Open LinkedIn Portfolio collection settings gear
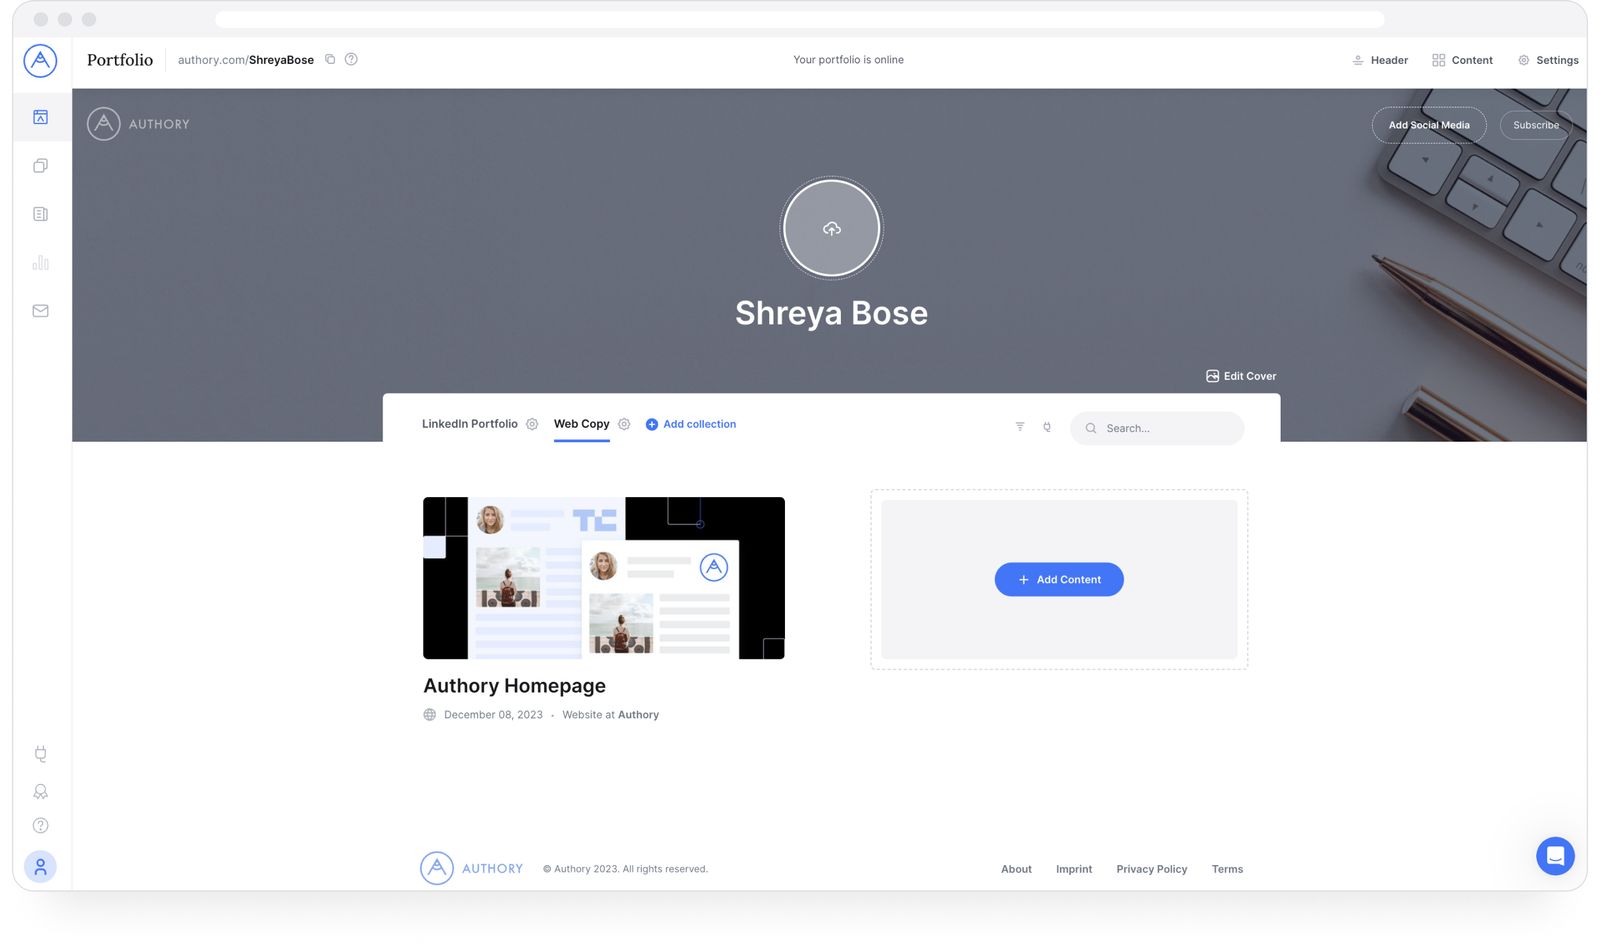This screenshot has width=1600, height=952. pyautogui.click(x=532, y=425)
